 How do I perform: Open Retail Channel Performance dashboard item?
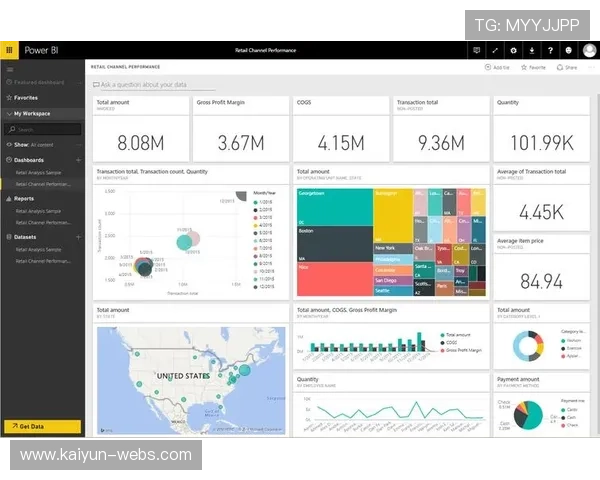click(x=43, y=184)
